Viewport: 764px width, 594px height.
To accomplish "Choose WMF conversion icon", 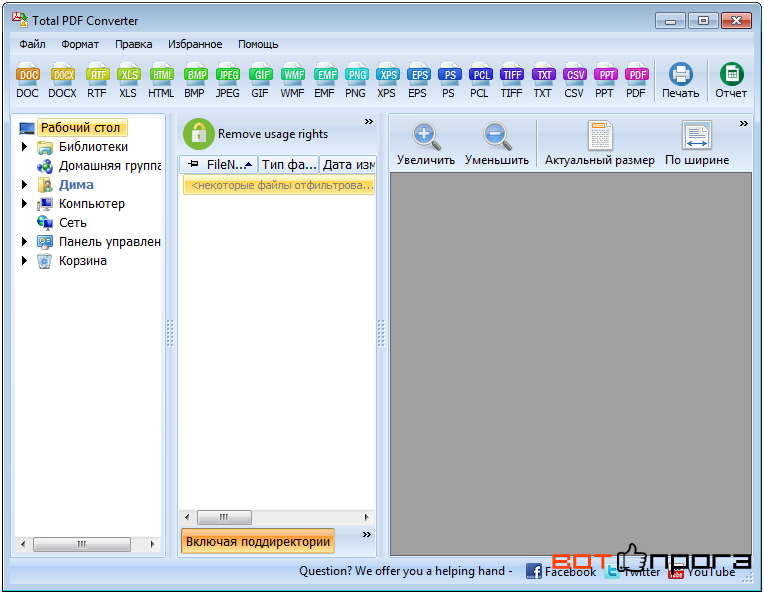I will coord(292,80).
